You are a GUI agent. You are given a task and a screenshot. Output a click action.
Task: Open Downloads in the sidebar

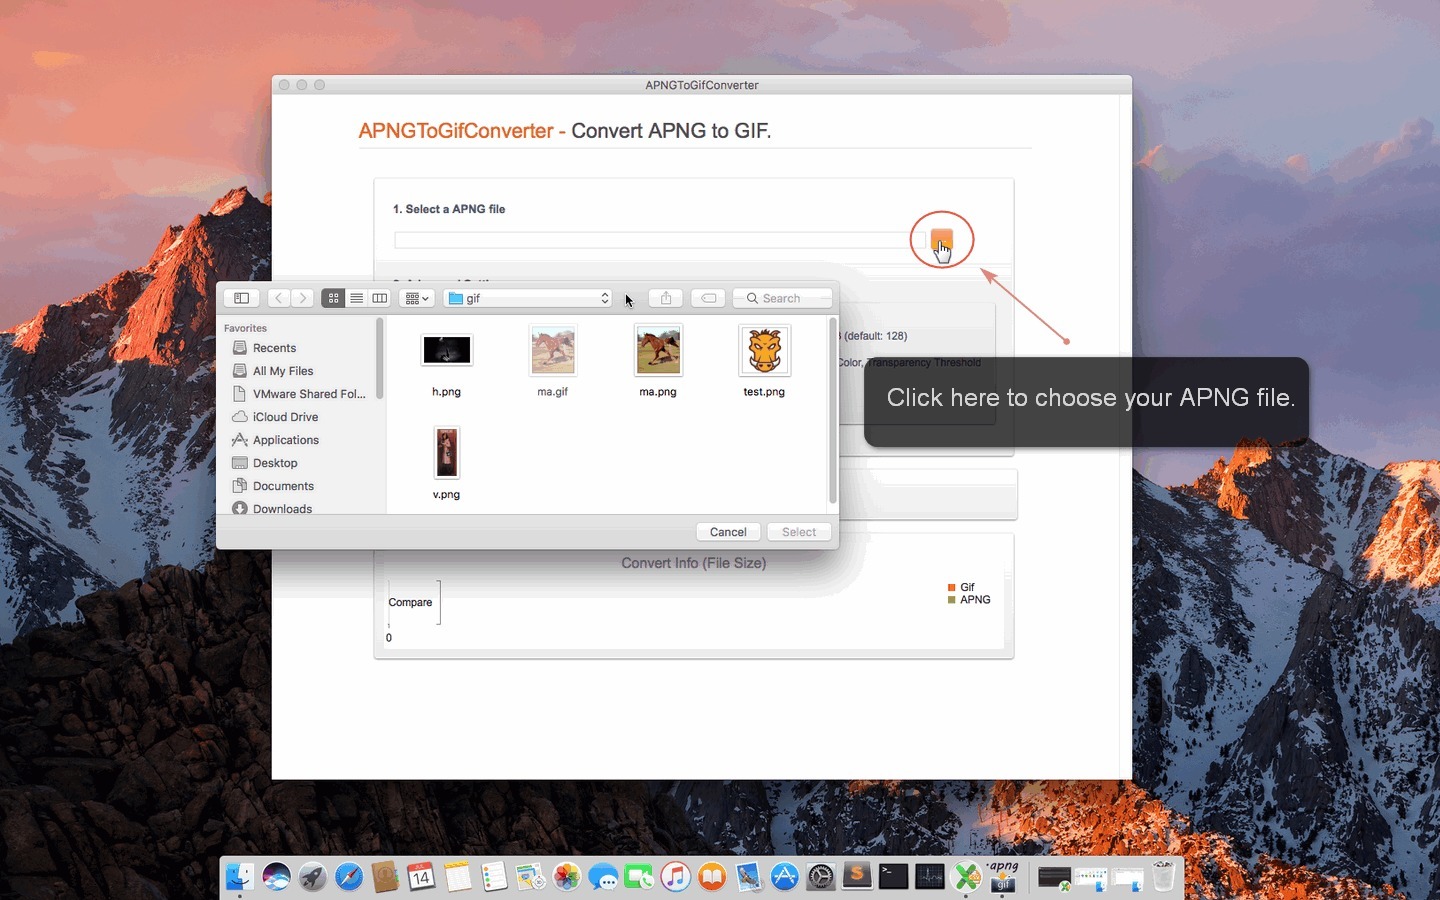coord(272,508)
